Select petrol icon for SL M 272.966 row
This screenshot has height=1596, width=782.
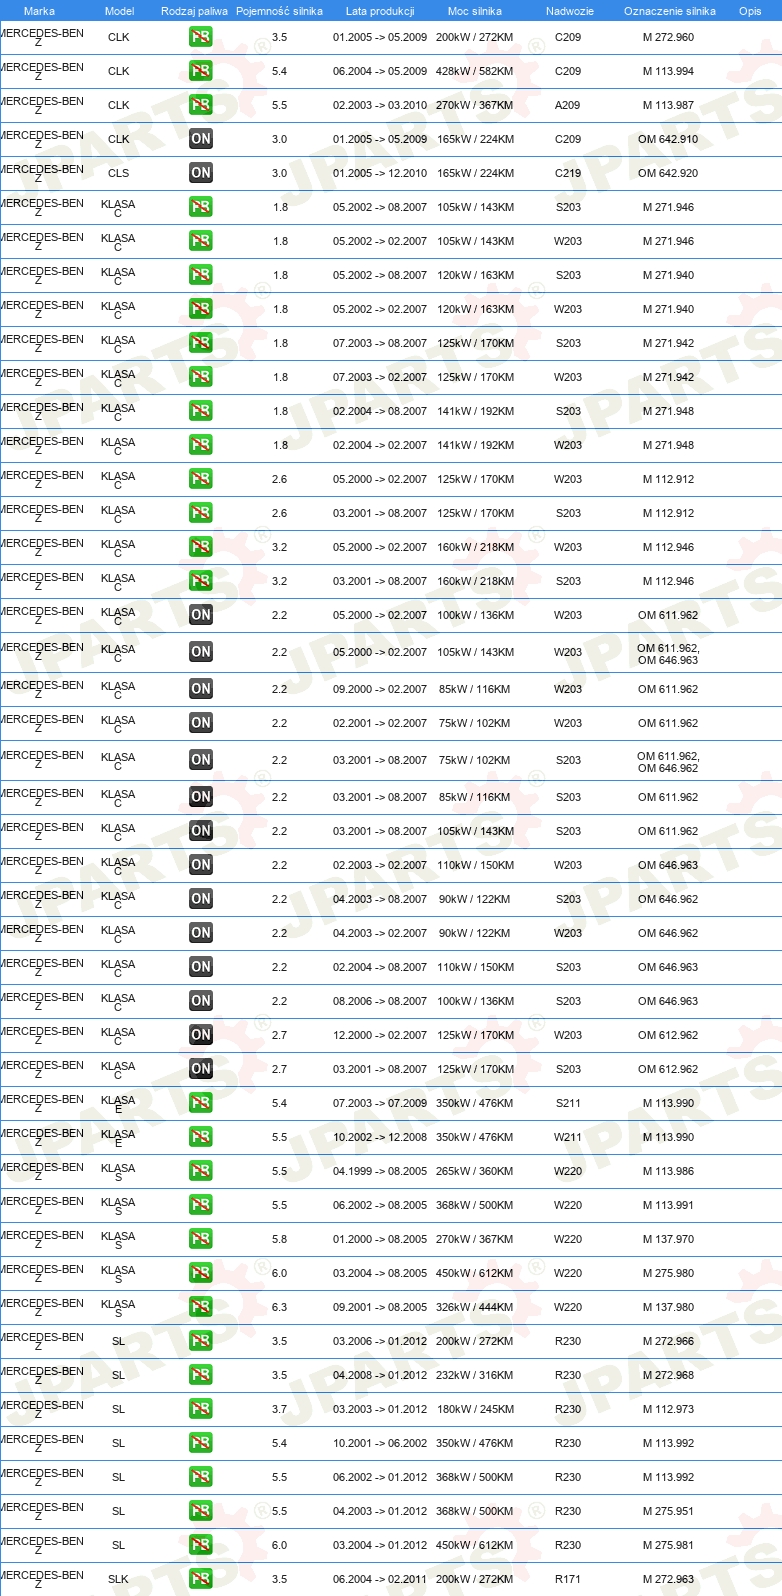pos(201,1341)
